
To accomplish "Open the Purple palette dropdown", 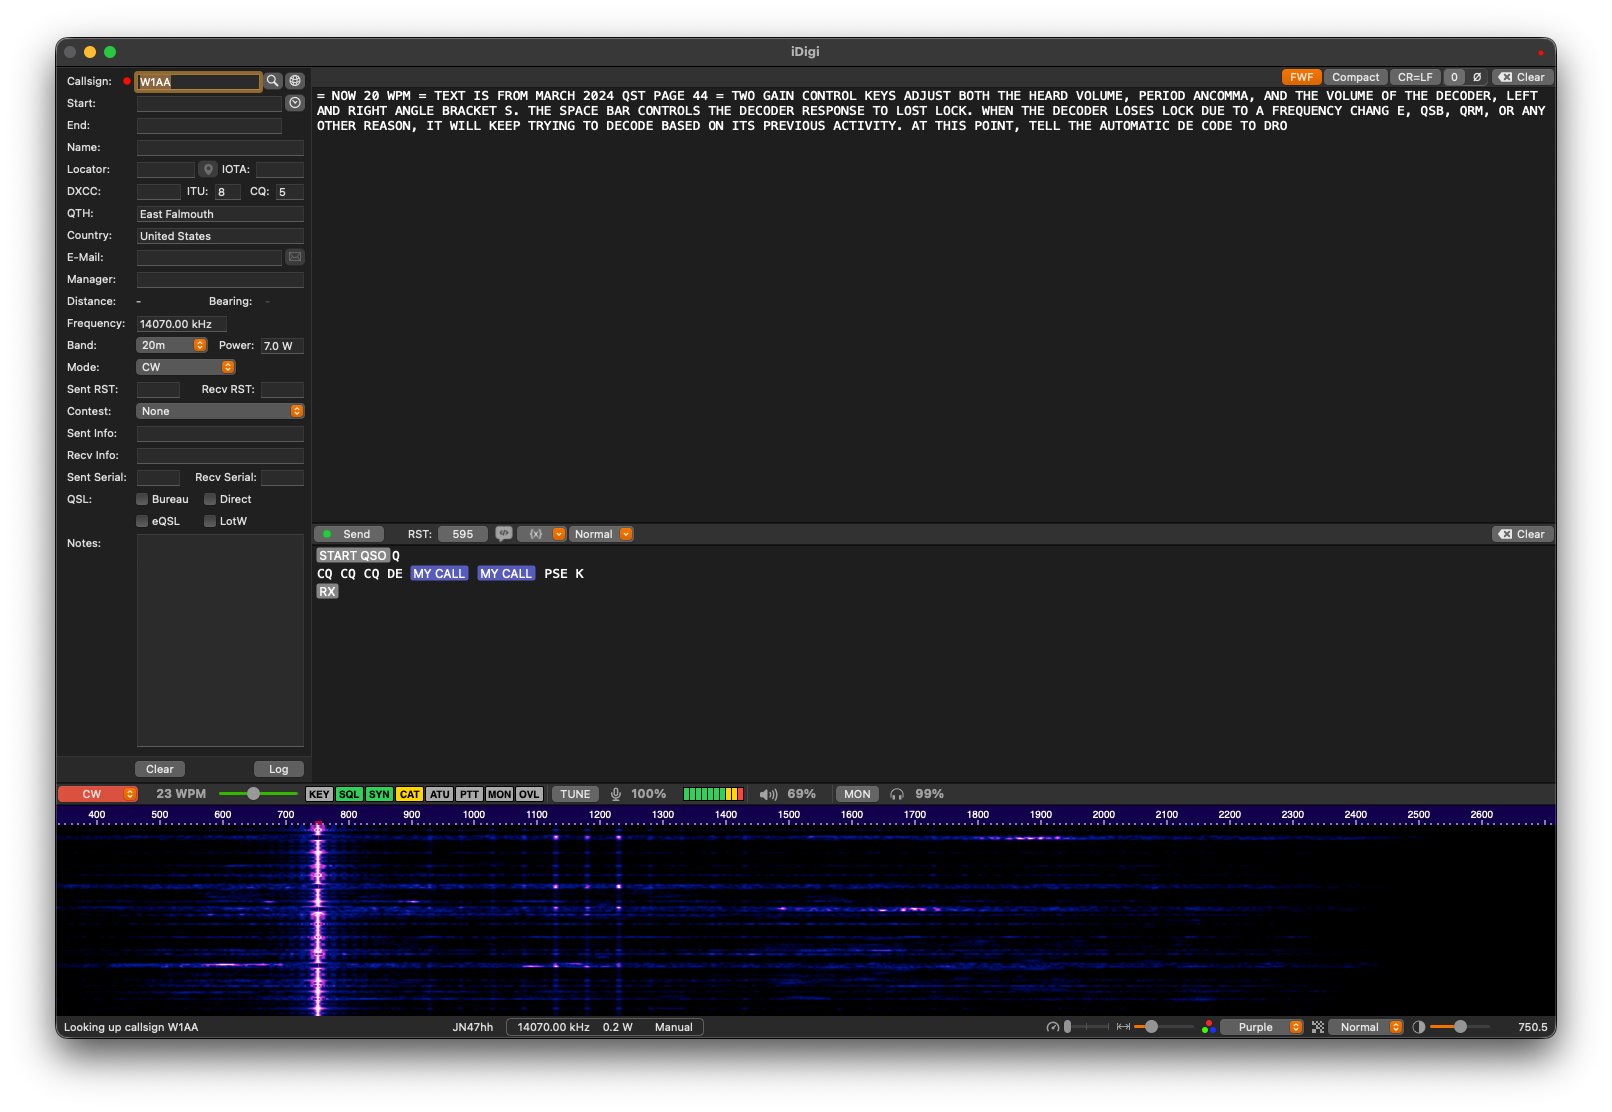I will [1262, 1027].
